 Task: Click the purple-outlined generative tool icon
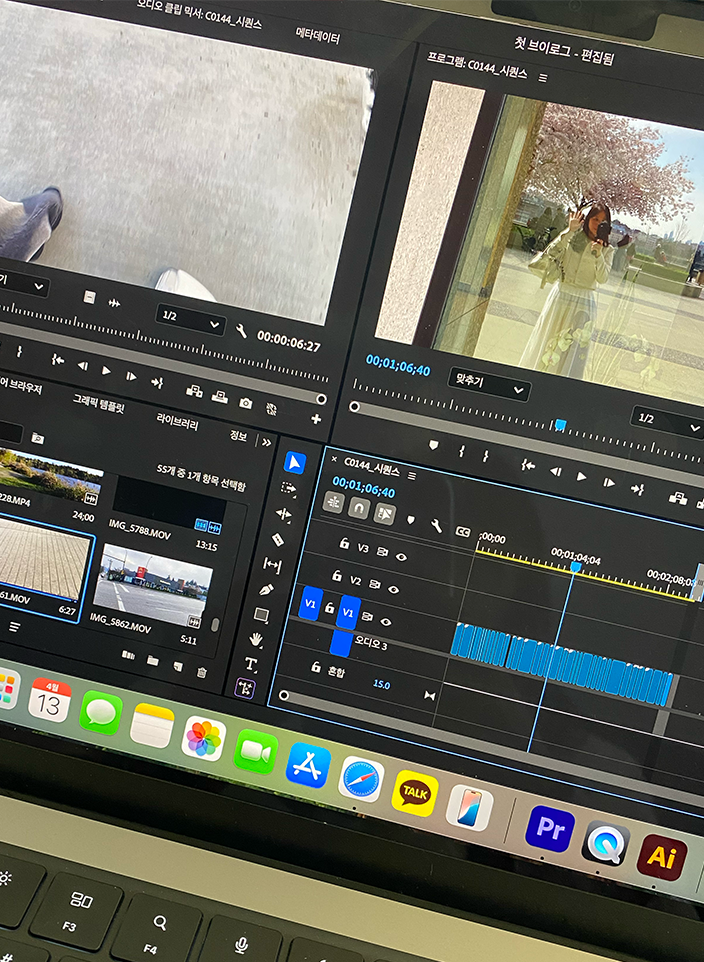click(x=246, y=688)
